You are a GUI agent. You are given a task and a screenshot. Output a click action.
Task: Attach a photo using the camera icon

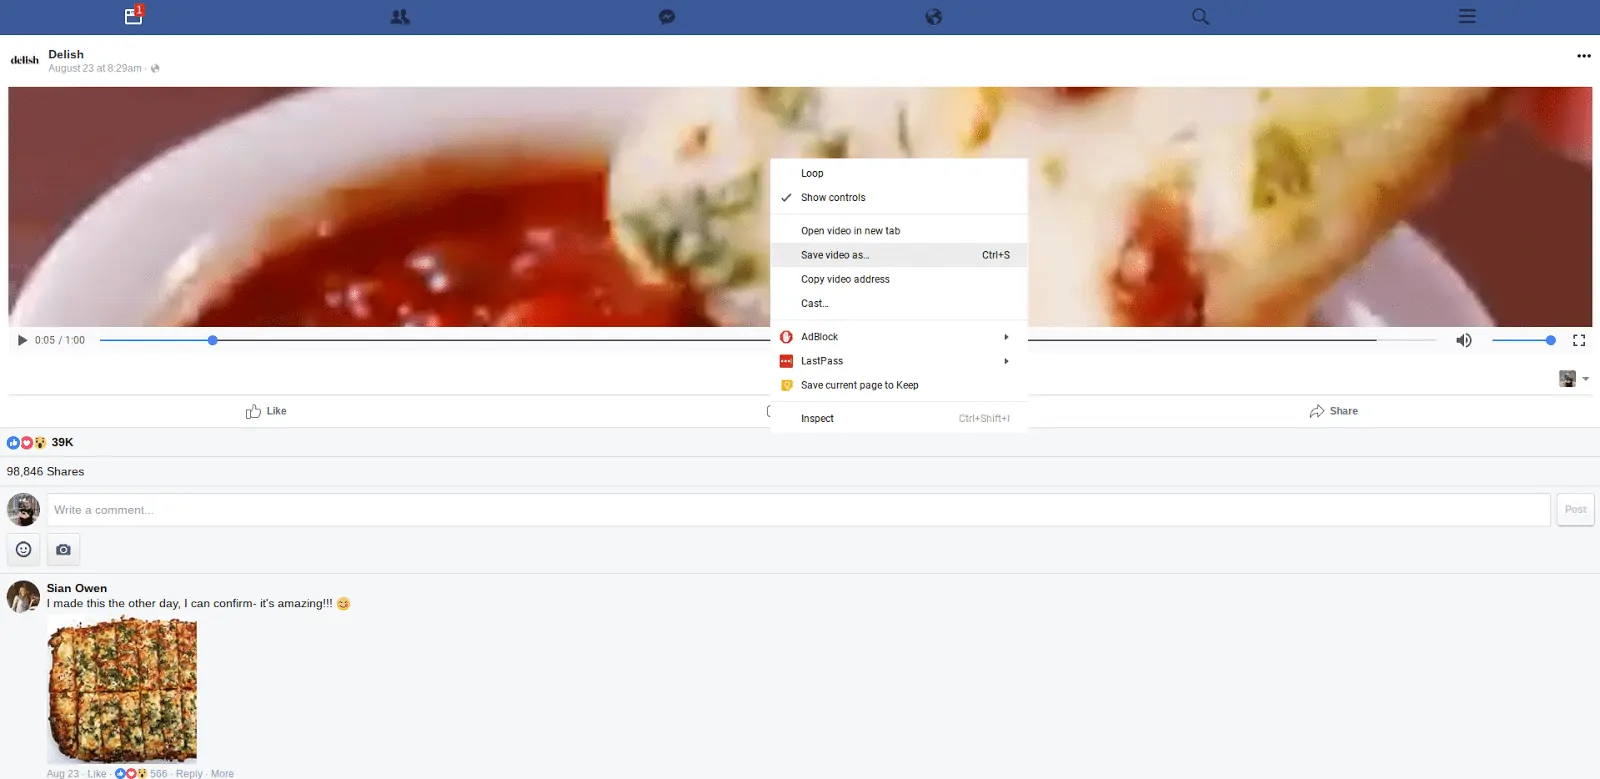point(63,549)
